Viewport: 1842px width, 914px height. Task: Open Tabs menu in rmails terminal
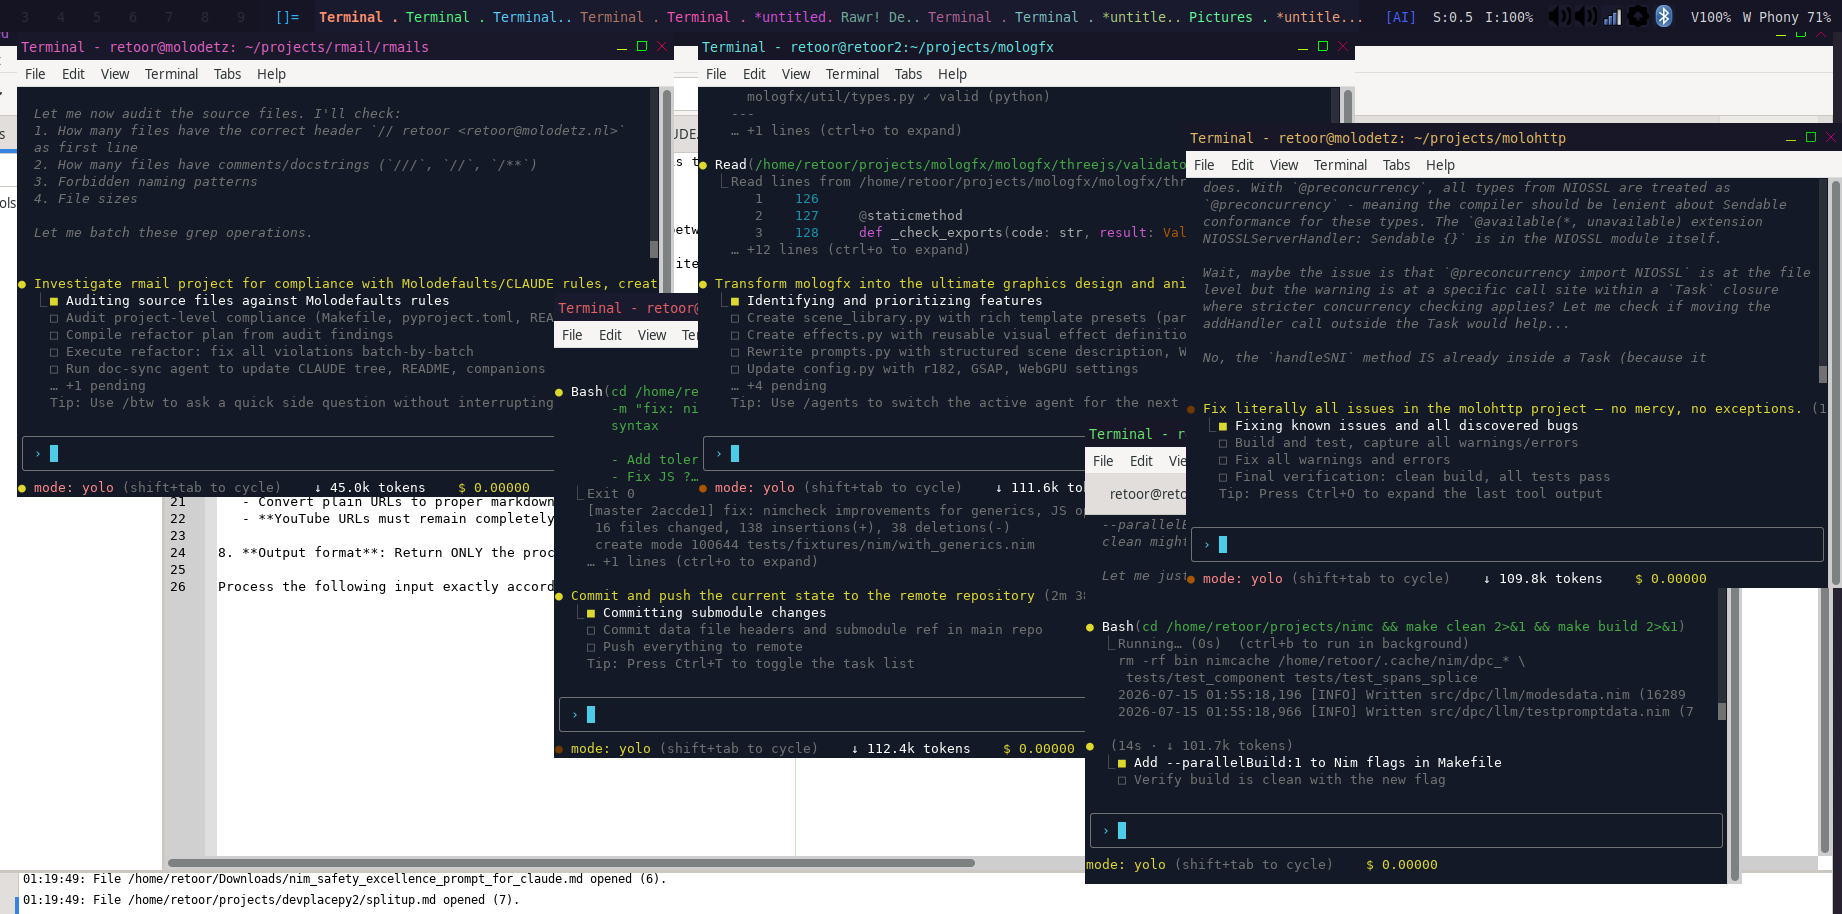(x=227, y=74)
